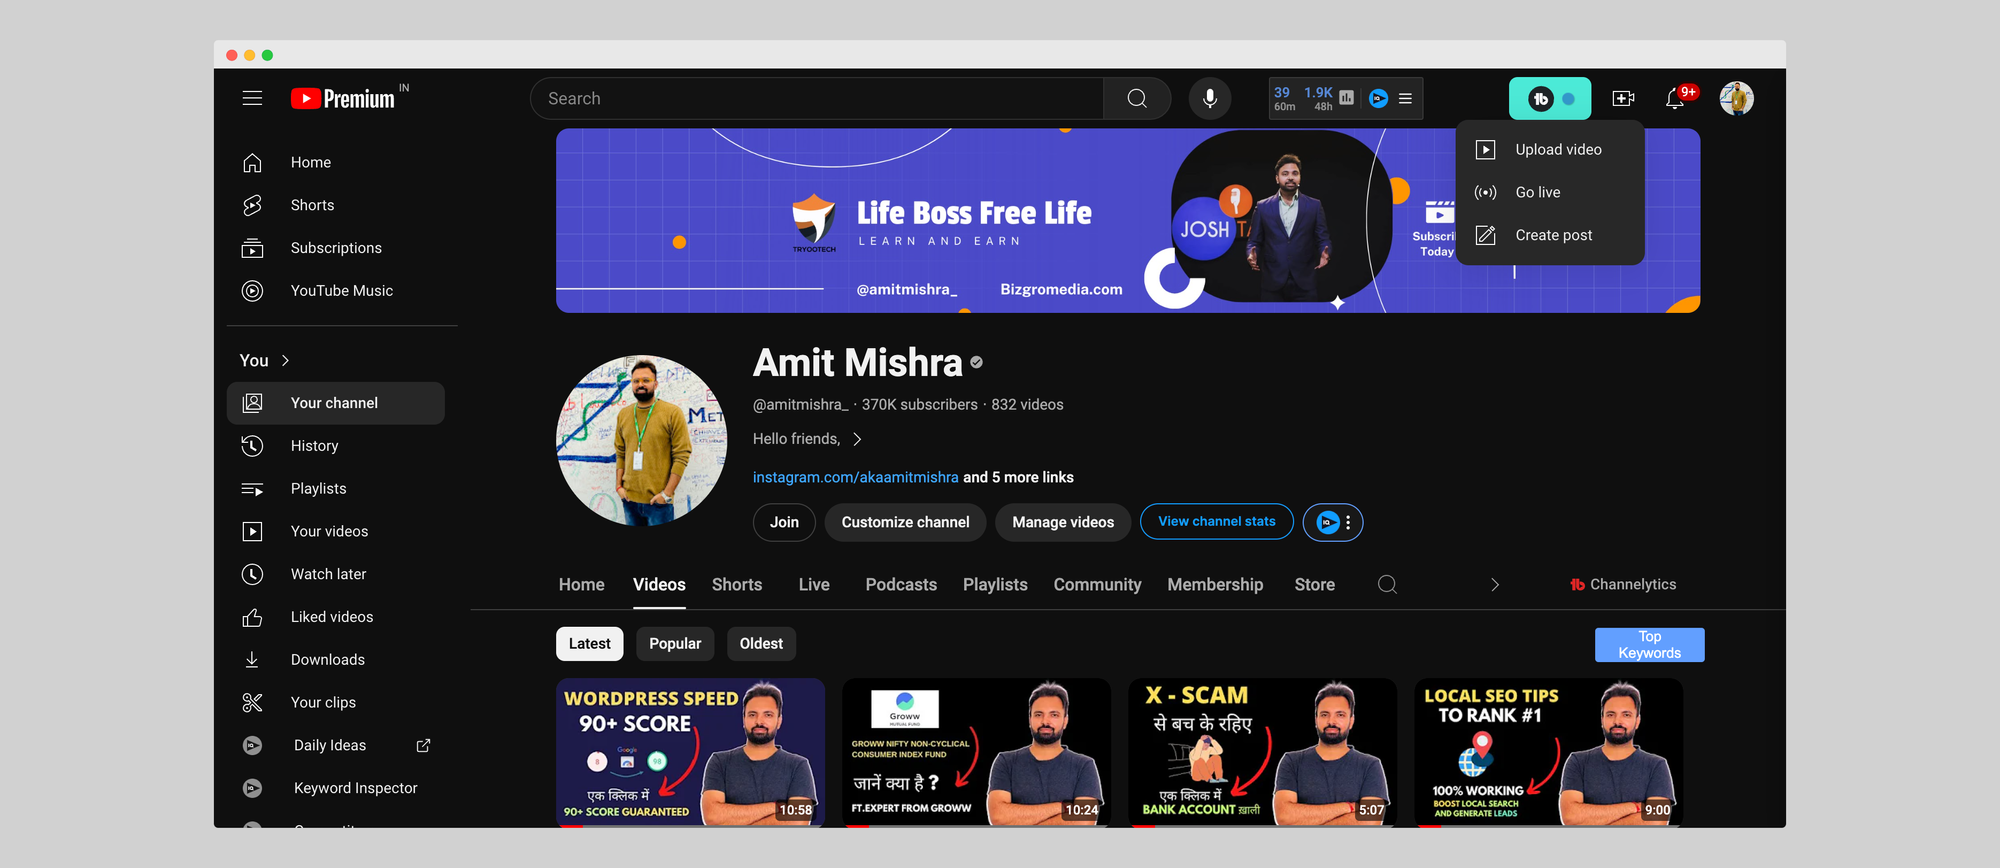Viewport: 2000px width, 868px height.
Task: Open the hamburger guide menu
Action: click(x=252, y=98)
